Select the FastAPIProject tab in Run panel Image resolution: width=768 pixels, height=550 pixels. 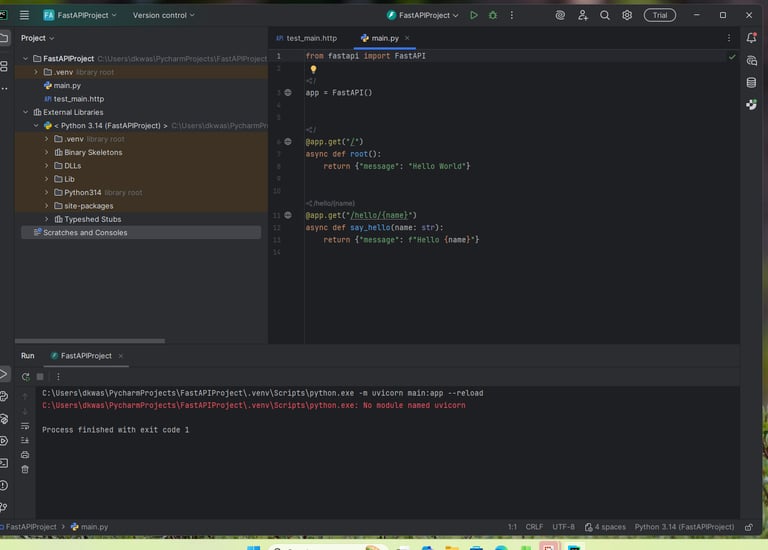click(86, 355)
